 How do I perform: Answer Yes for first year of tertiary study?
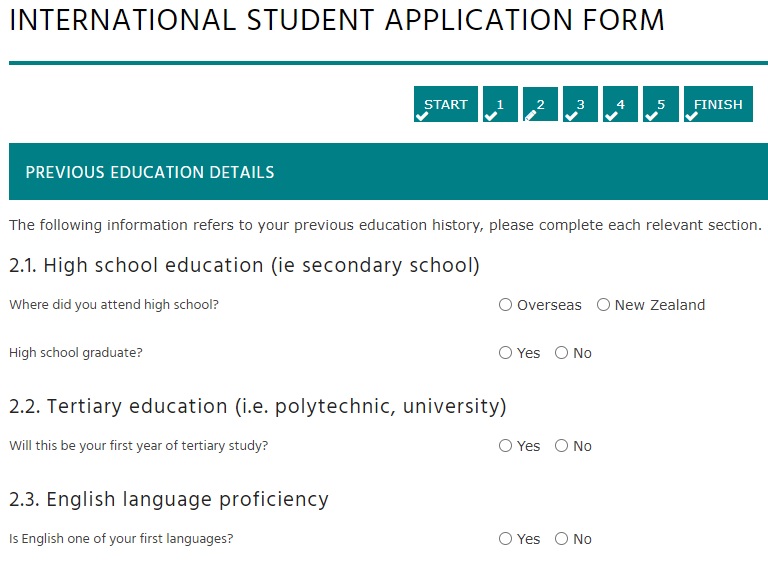pyautogui.click(x=506, y=446)
